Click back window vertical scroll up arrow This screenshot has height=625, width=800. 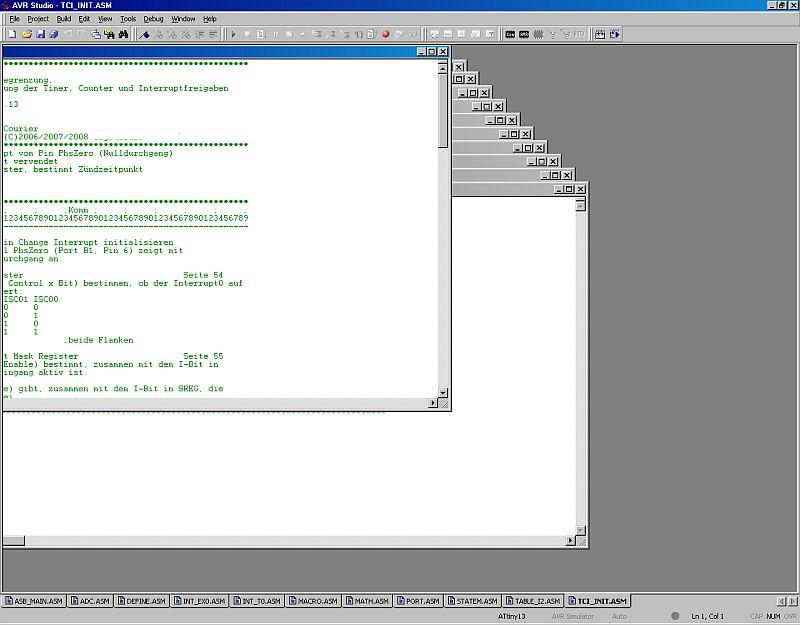tap(581, 206)
